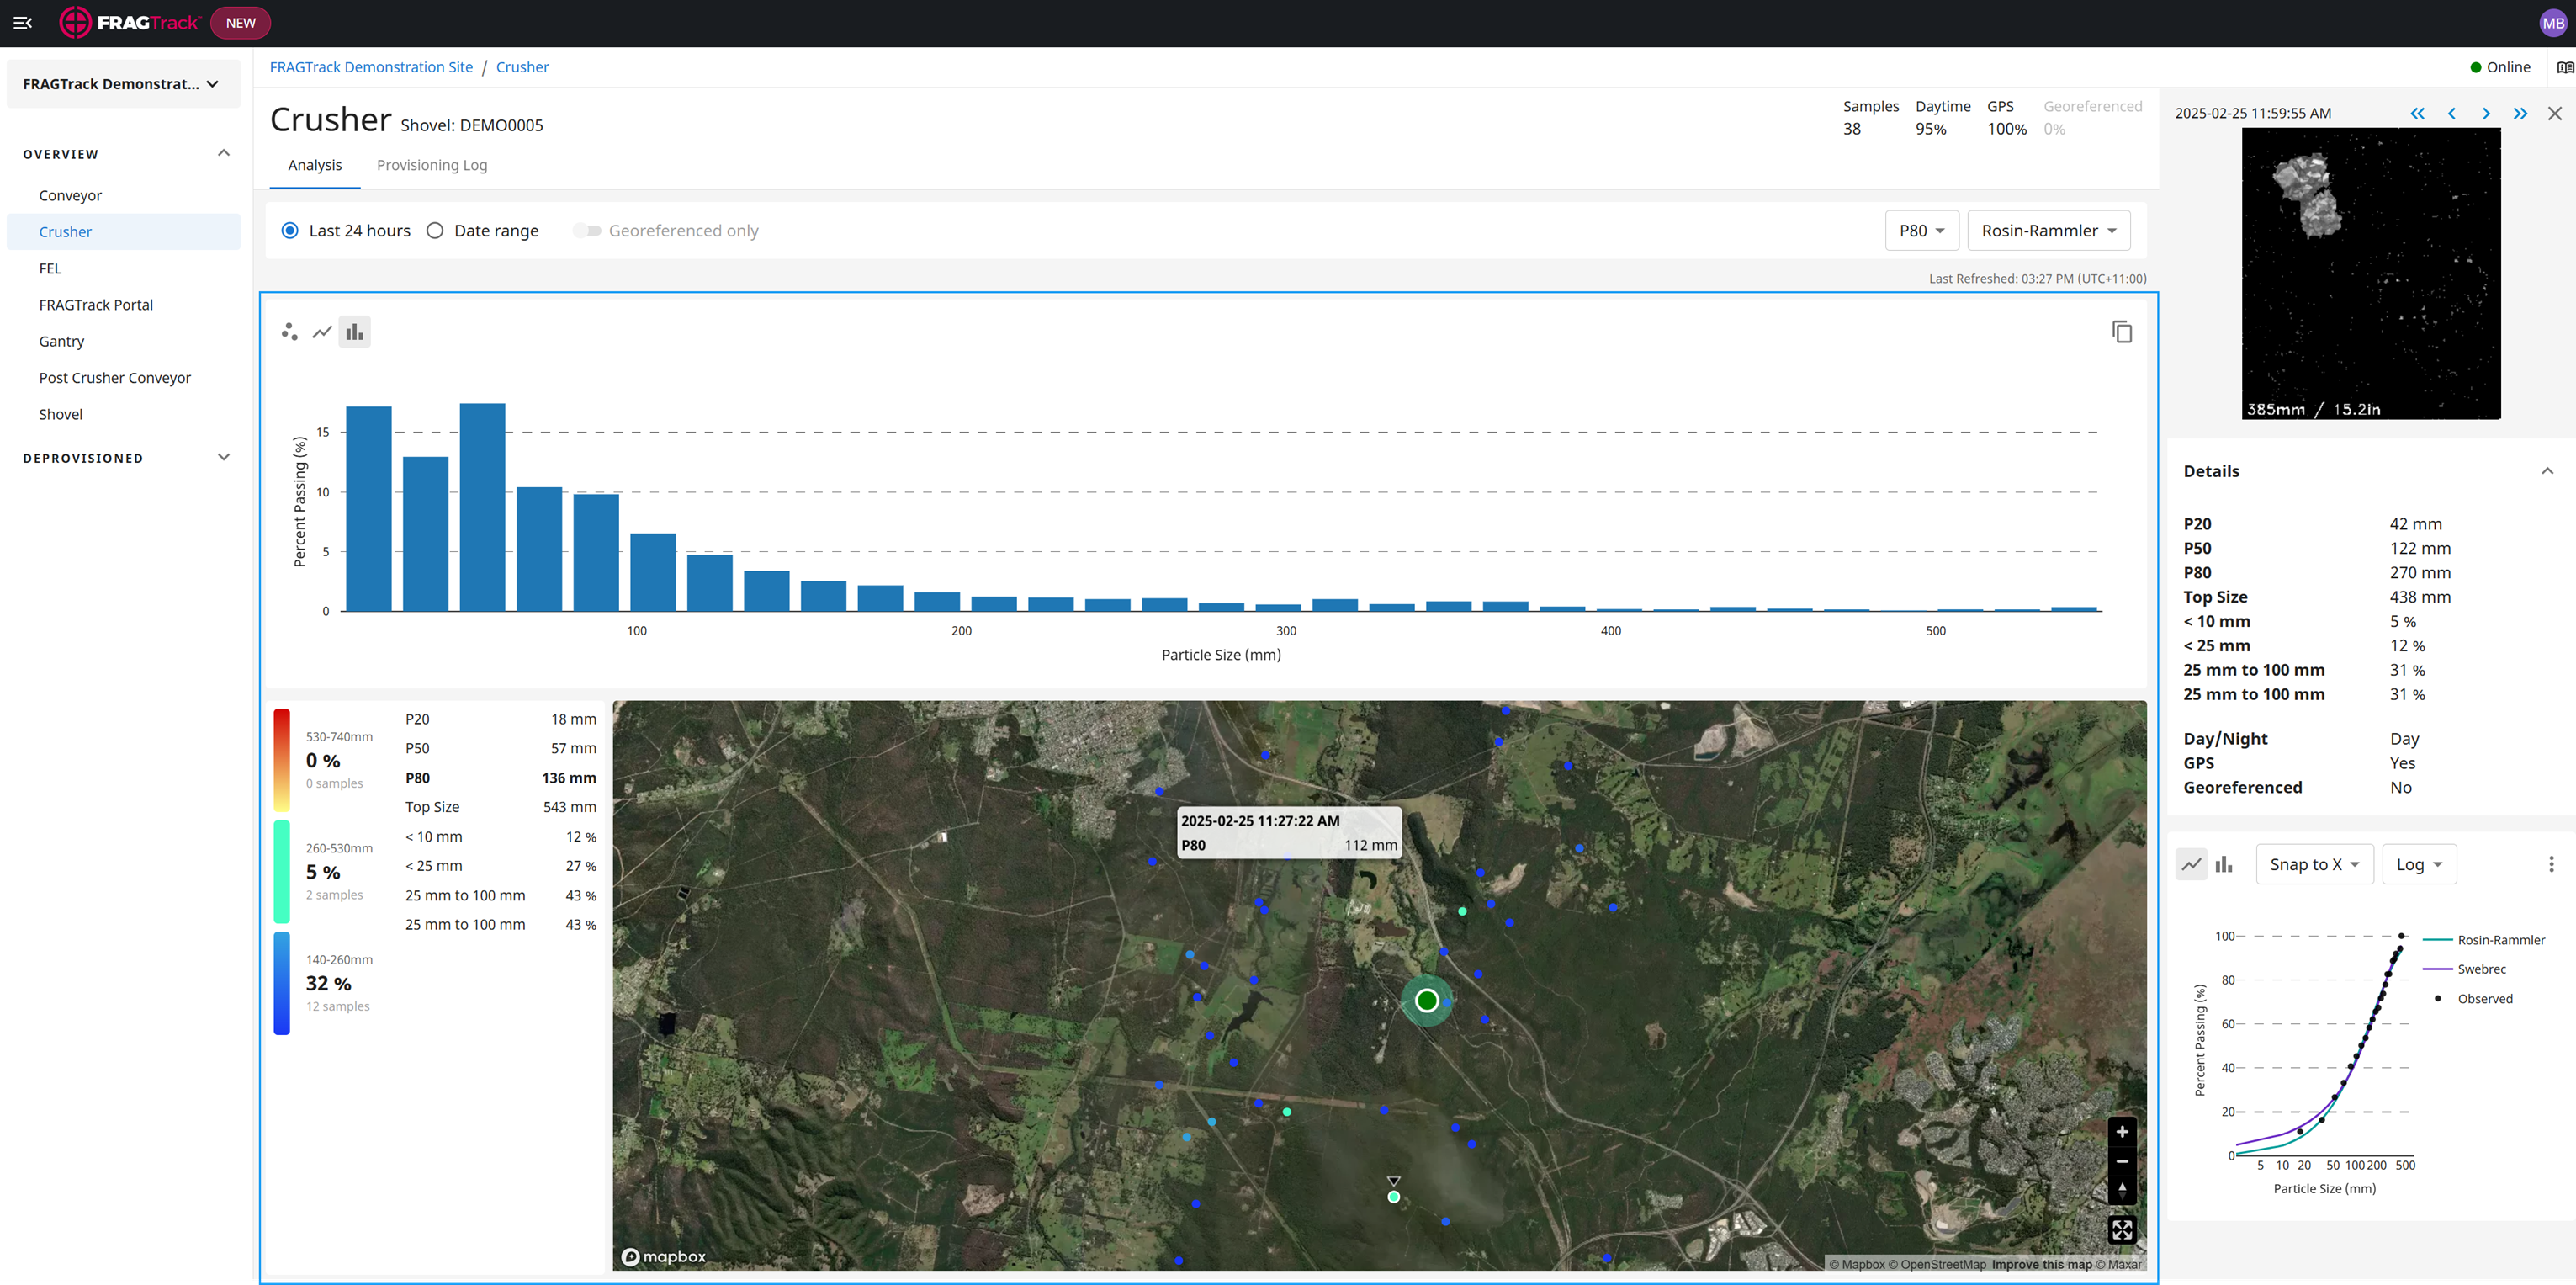2576x1285 pixels.
Task: Click the NEW badge button
Action: 240,23
